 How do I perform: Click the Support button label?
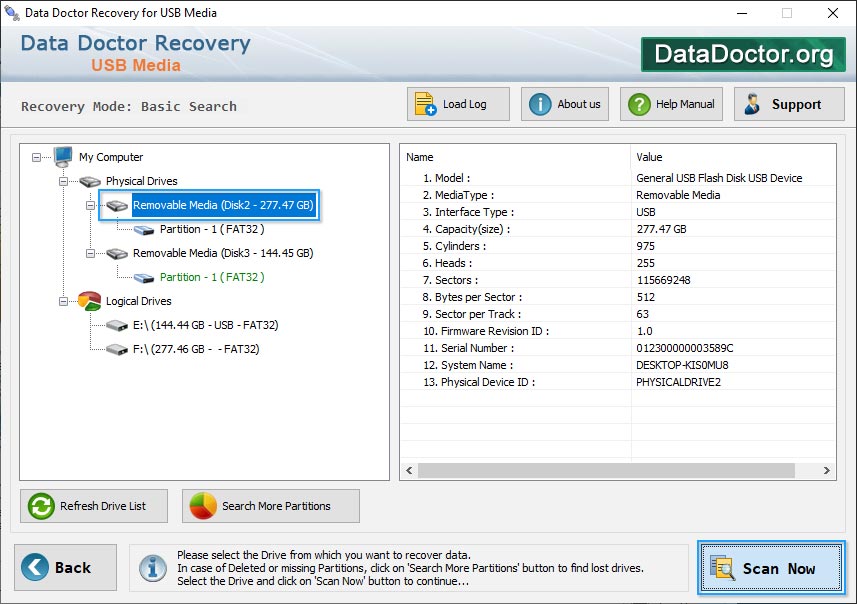click(796, 104)
